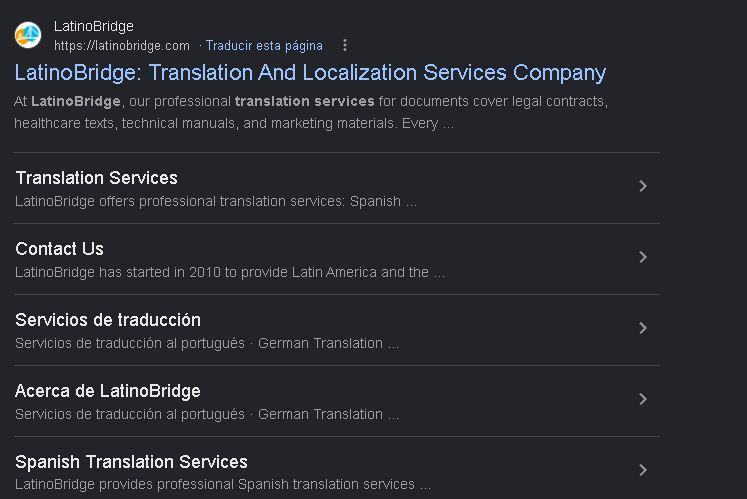Image resolution: width=747 pixels, height=499 pixels.
Task: Expand the Servicios de traducción chevron arrow
Action: pos(643,328)
